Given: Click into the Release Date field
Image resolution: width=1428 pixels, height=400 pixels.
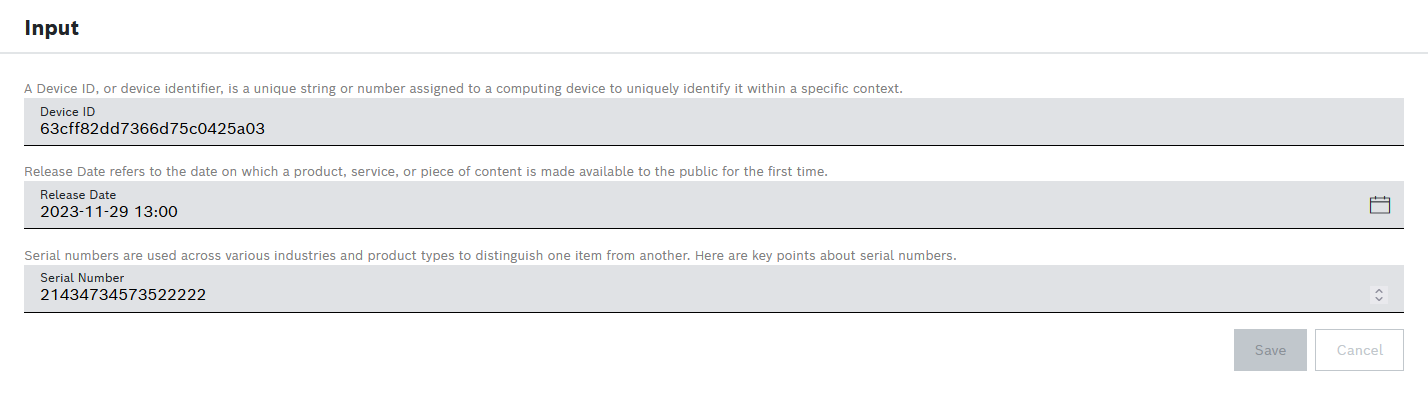Looking at the screenshot, I should [x=700, y=205].
